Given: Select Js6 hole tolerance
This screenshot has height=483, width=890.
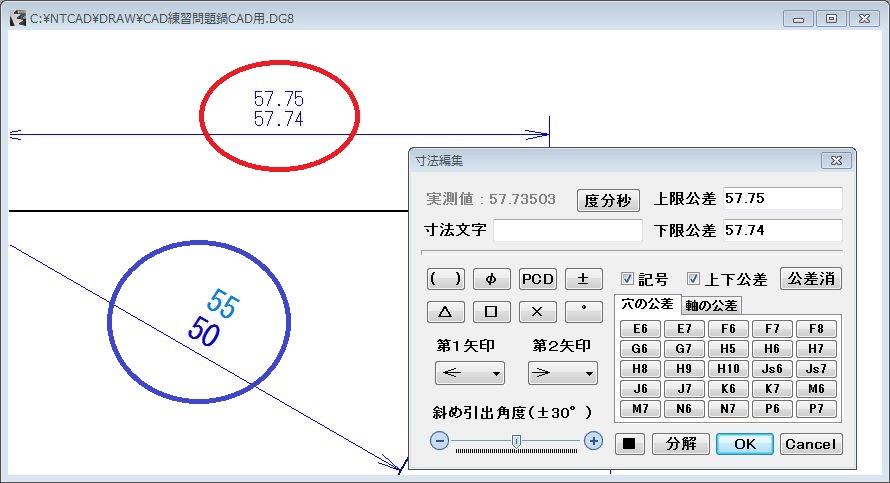Looking at the screenshot, I should (772, 369).
